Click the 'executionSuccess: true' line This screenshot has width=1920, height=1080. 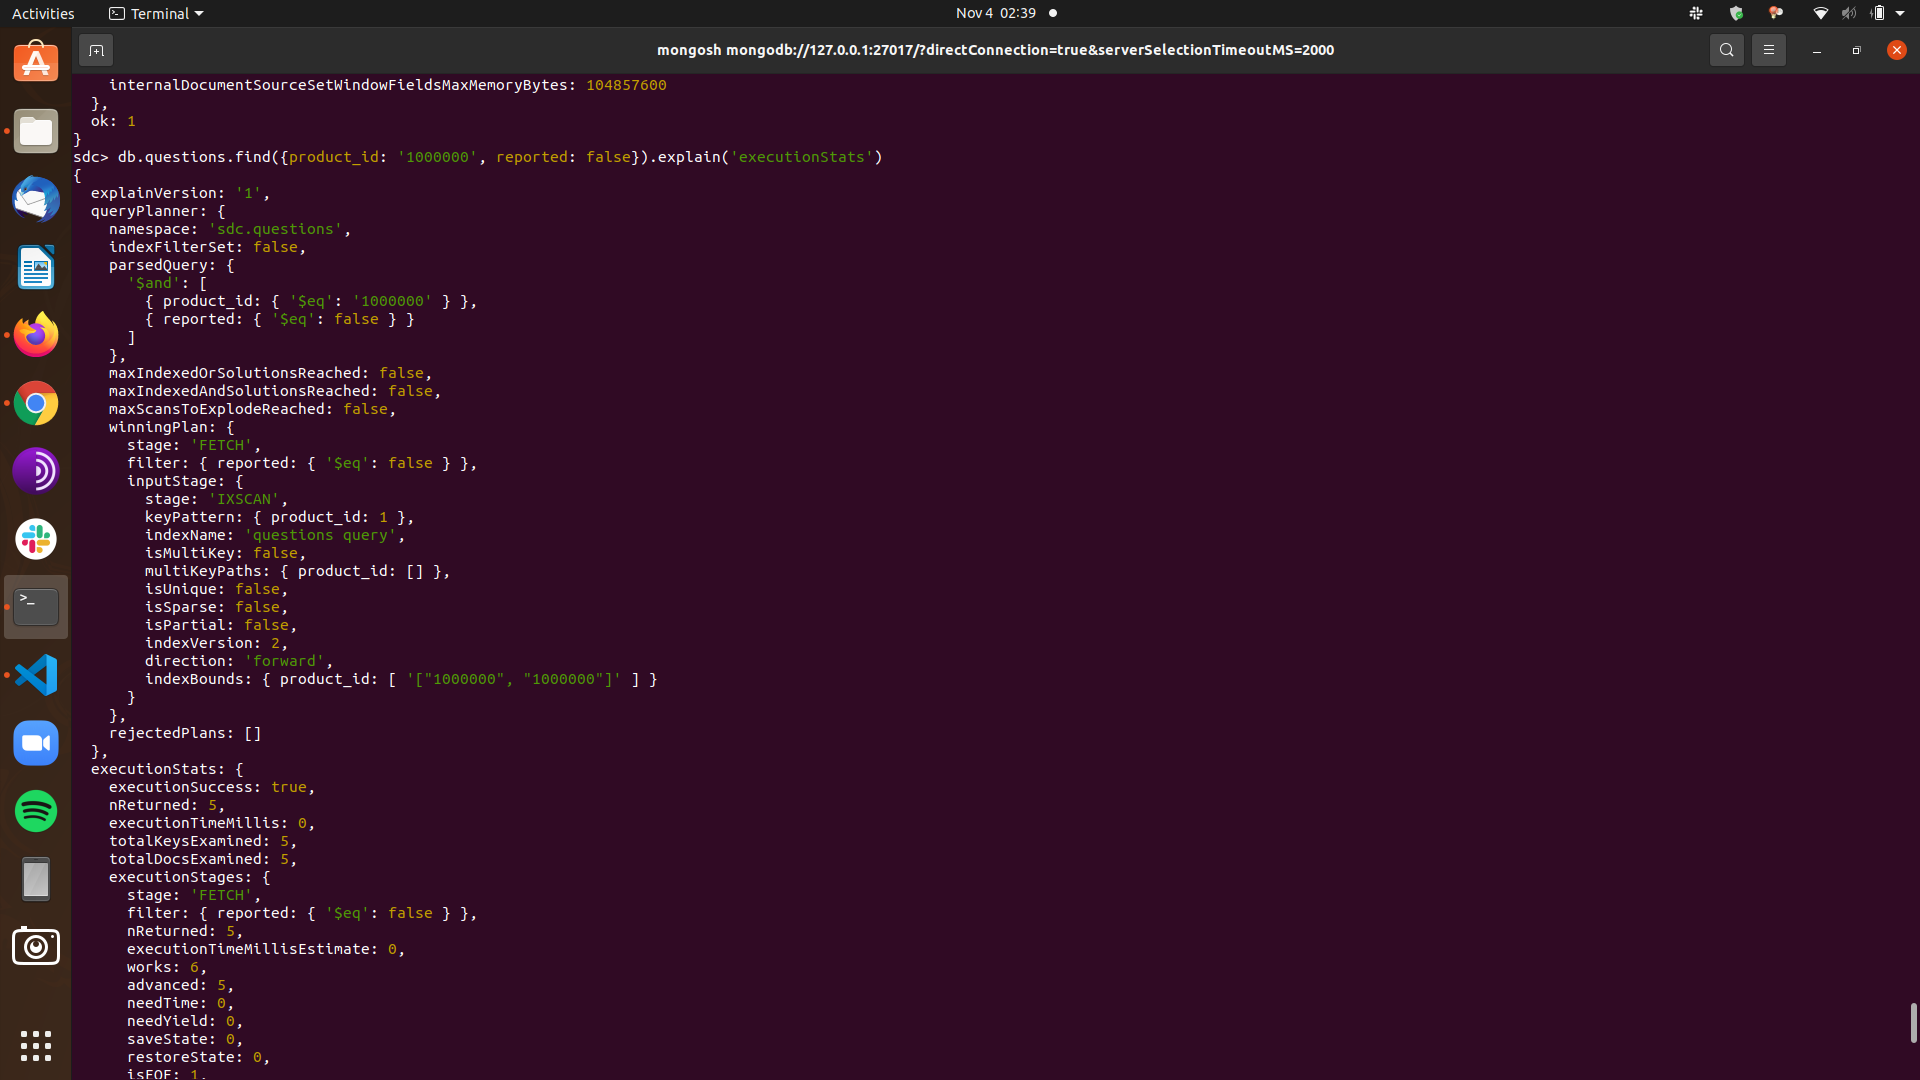(x=212, y=787)
